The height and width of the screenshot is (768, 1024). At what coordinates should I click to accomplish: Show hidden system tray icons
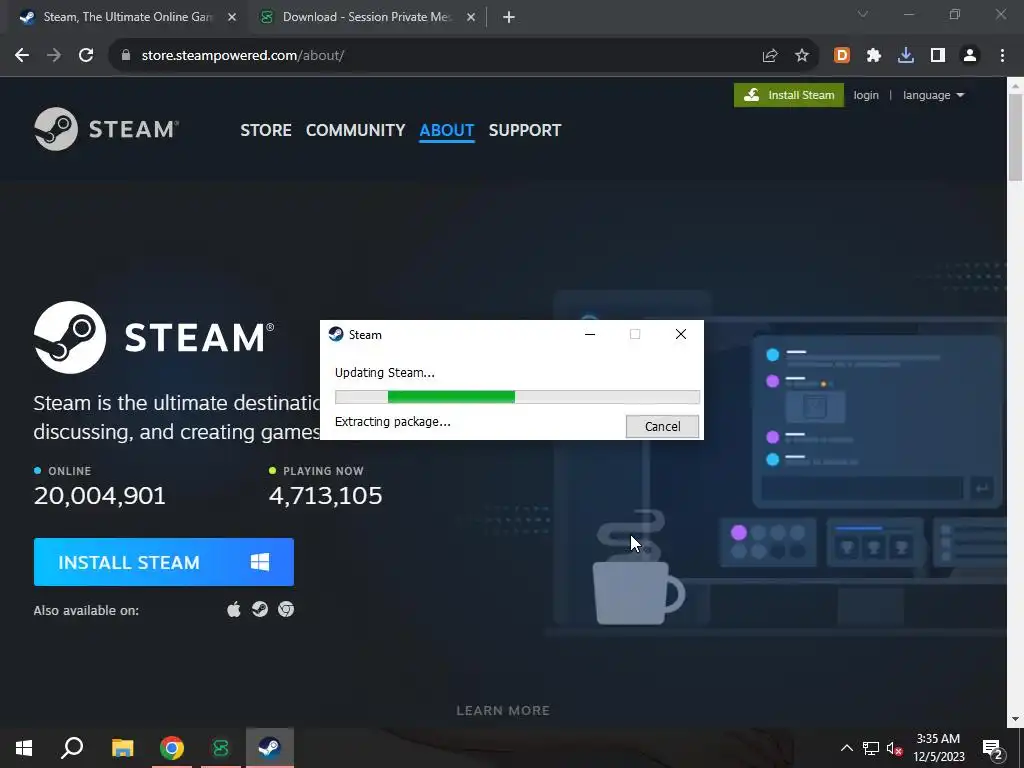[846, 748]
